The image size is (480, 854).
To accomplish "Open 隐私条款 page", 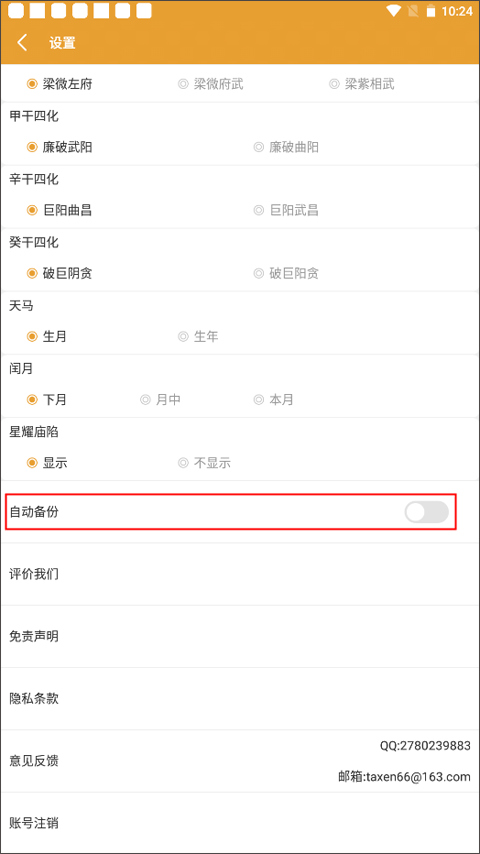I will click(240, 699).
